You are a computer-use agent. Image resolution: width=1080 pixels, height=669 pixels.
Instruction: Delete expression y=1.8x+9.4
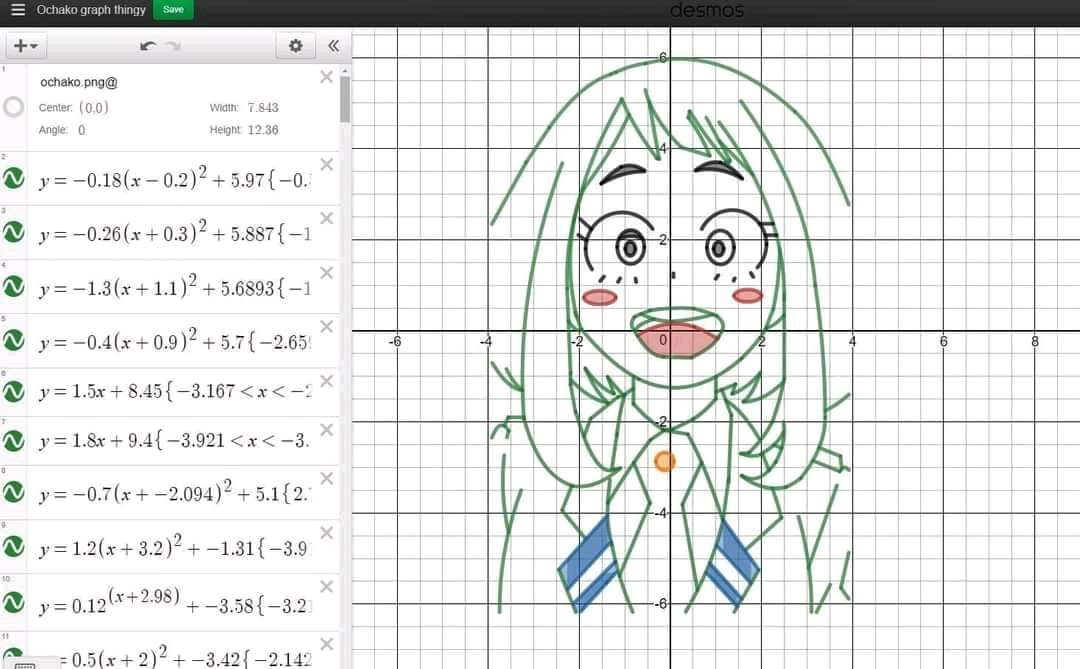click(326, 430)
